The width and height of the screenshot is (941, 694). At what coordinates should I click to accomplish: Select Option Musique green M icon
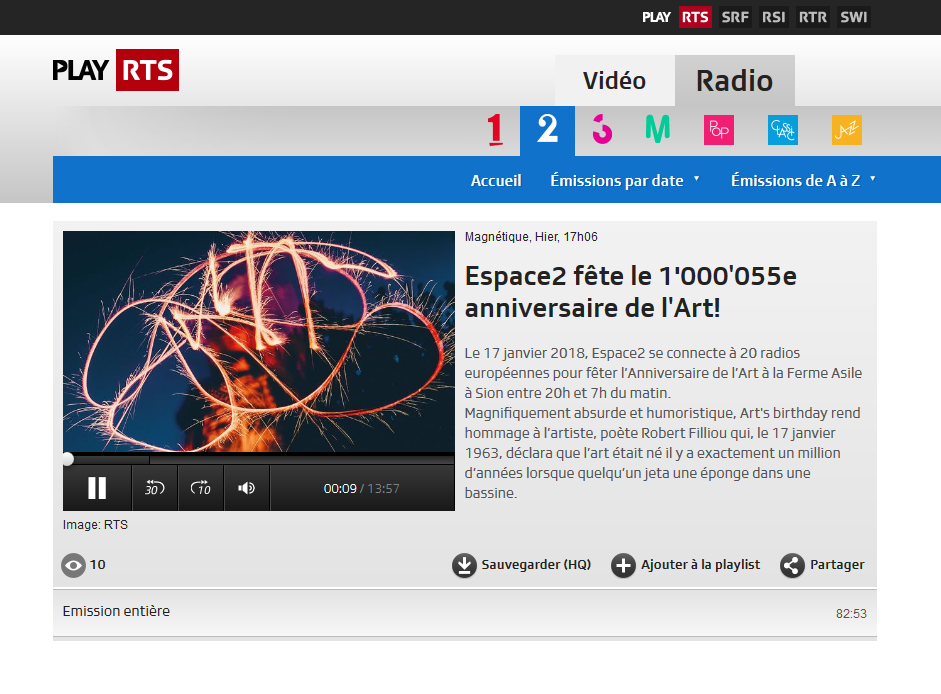coord(657,129)
